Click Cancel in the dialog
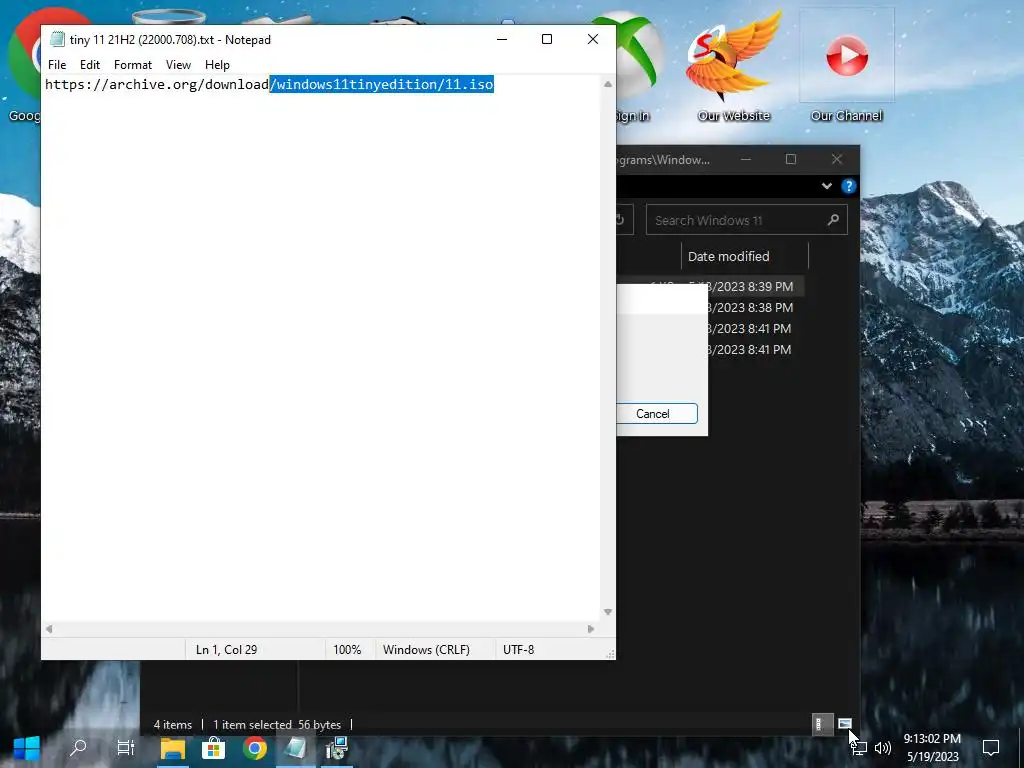The image size is (1024, 768). point(654,413)
